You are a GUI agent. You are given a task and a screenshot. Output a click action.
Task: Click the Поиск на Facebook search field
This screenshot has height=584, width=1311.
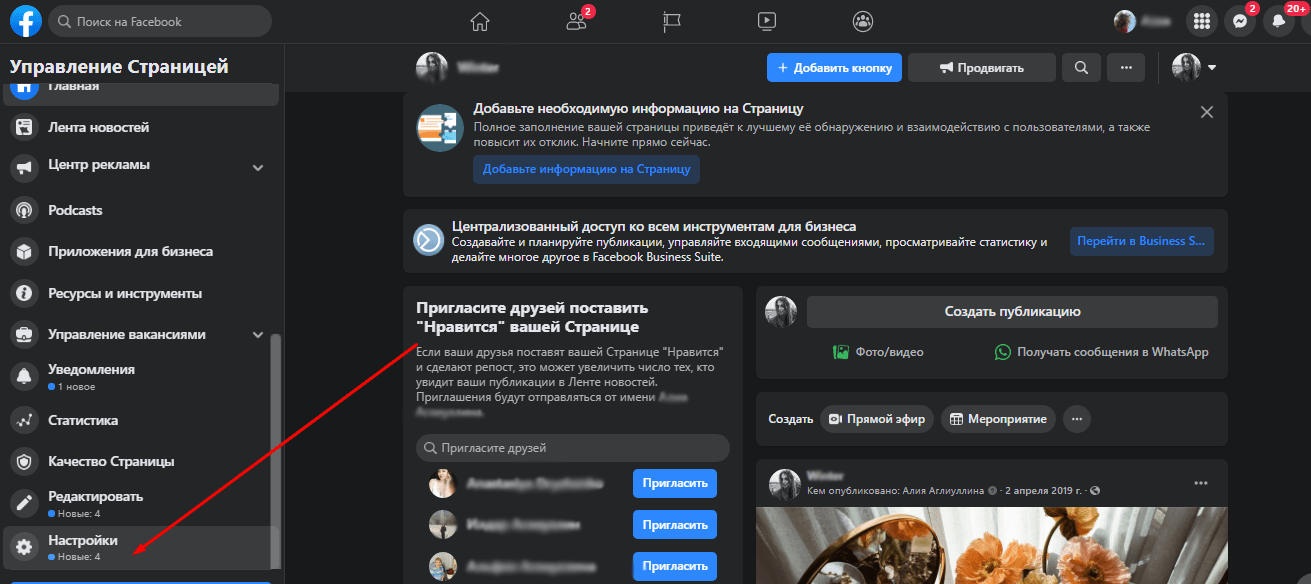coord(160,21)
